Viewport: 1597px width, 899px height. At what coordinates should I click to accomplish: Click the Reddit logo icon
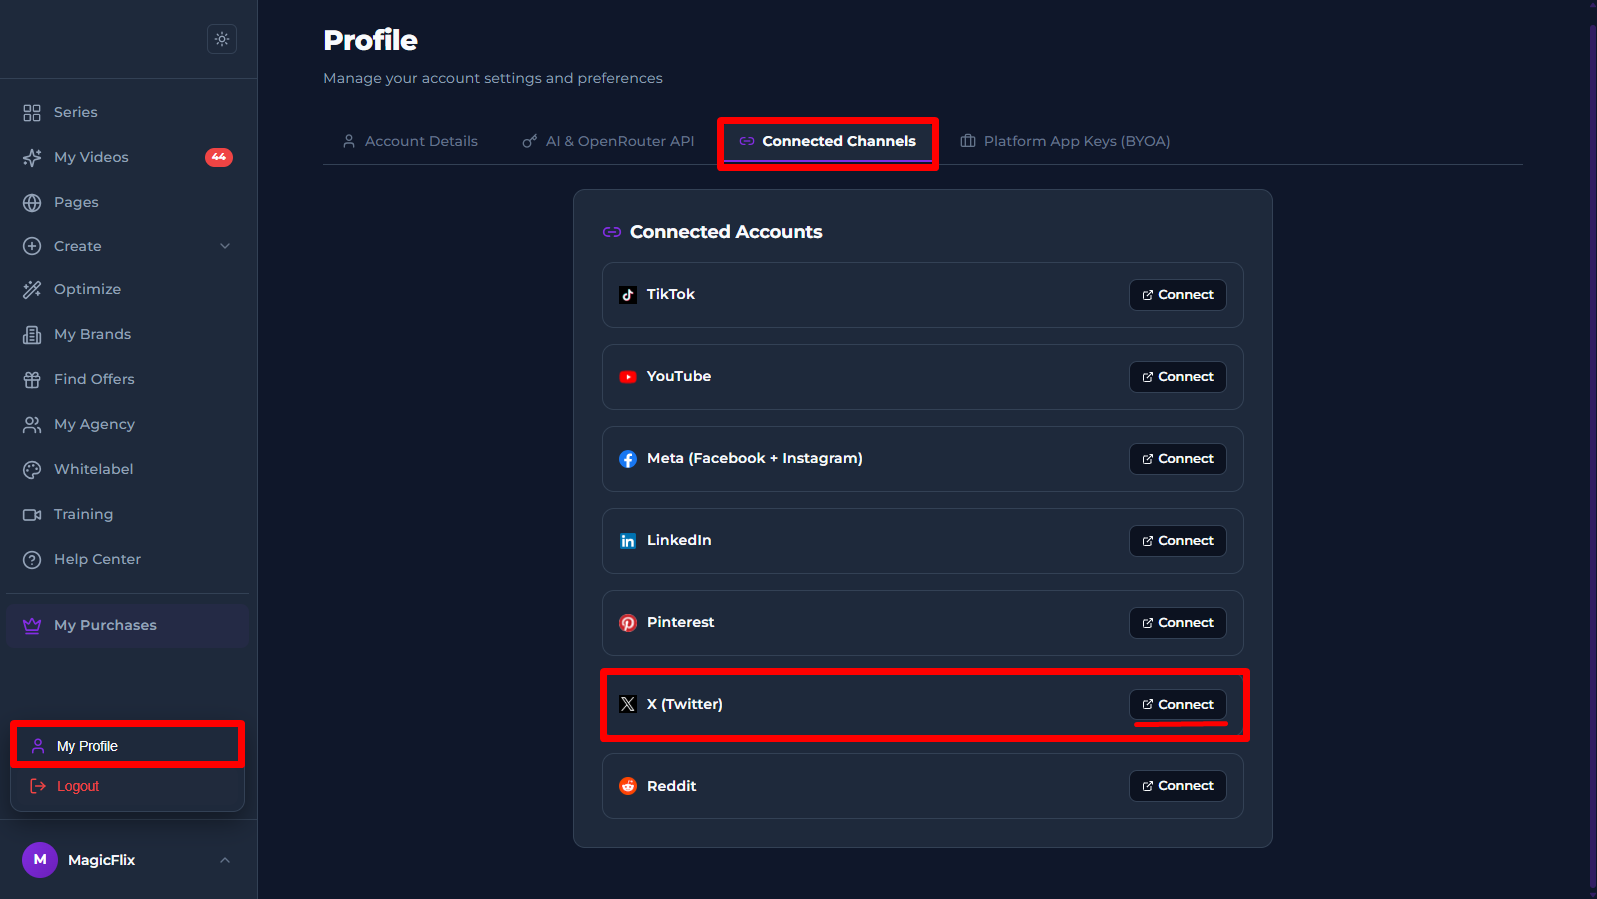pyautogui.click(x=628, y=786)
